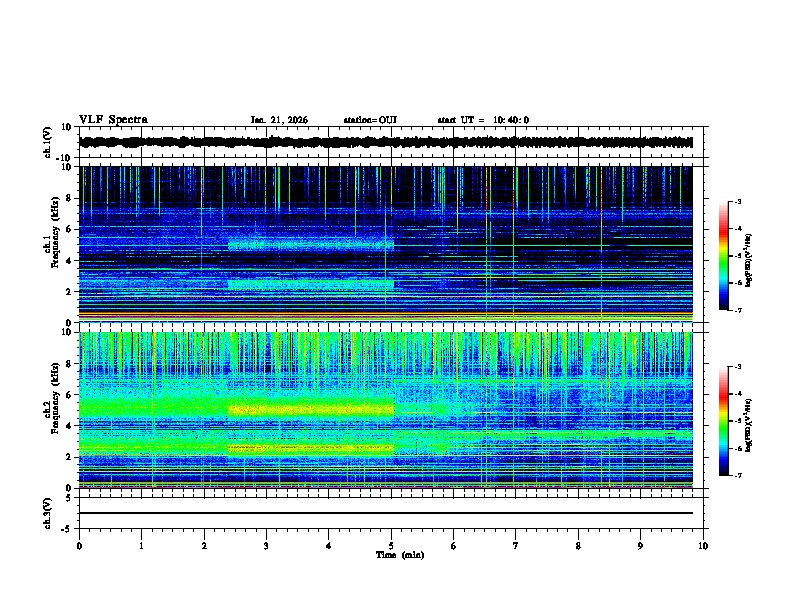Click the bright 5 kHz band in ch.1 spectrogram

point(311,245)
